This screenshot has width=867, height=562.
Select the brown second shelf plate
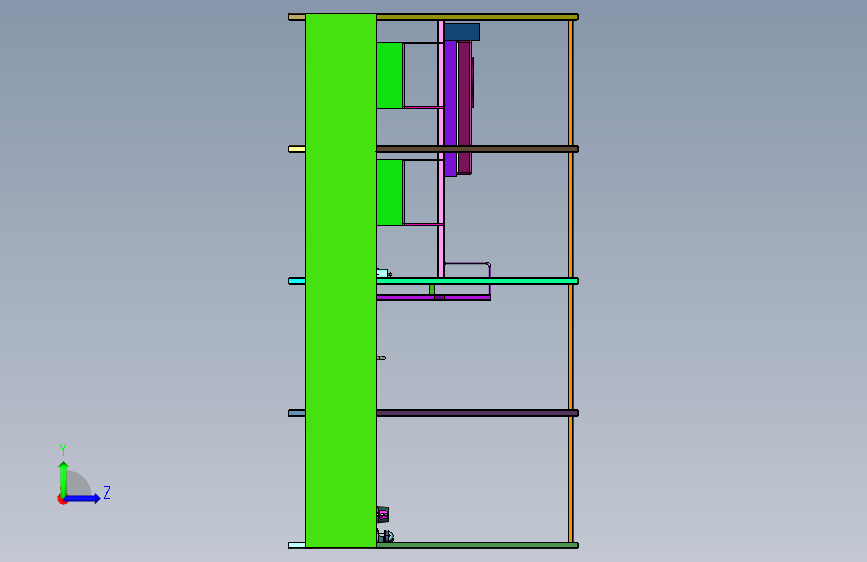pyautogui.click(x=477, y=149)
